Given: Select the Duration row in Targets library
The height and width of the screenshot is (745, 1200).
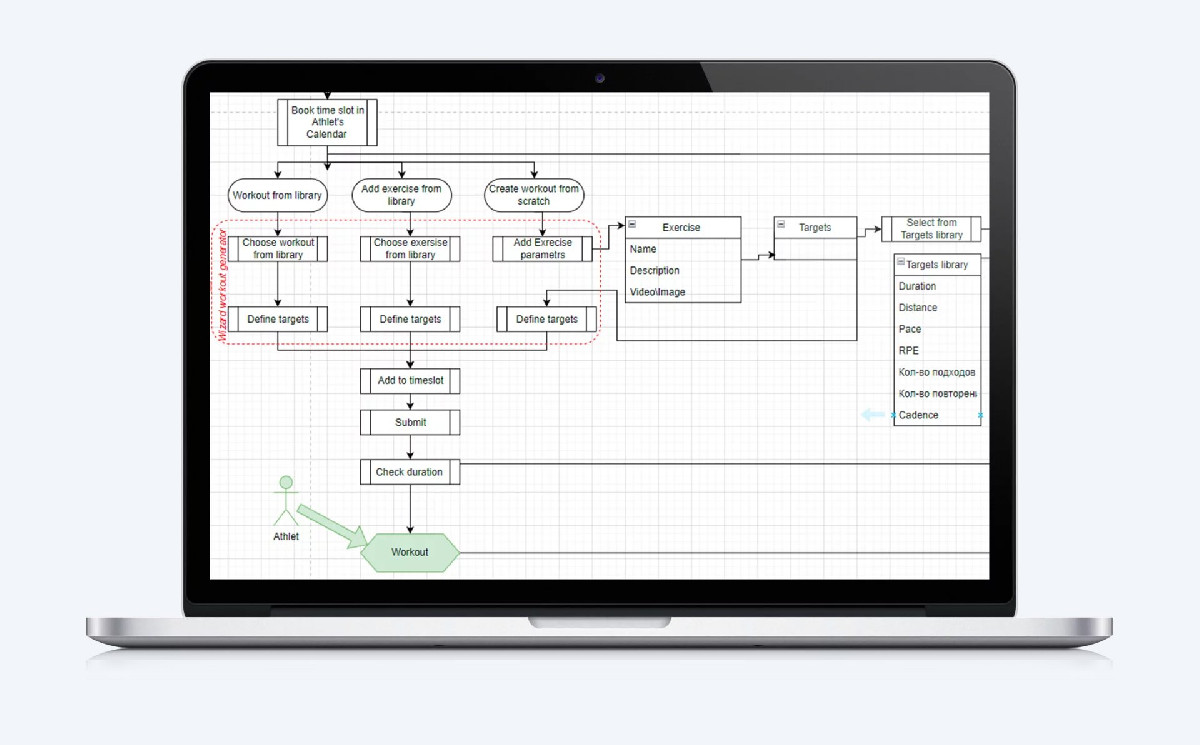Looking at the screenshot, I should click(x=937, y=286).
